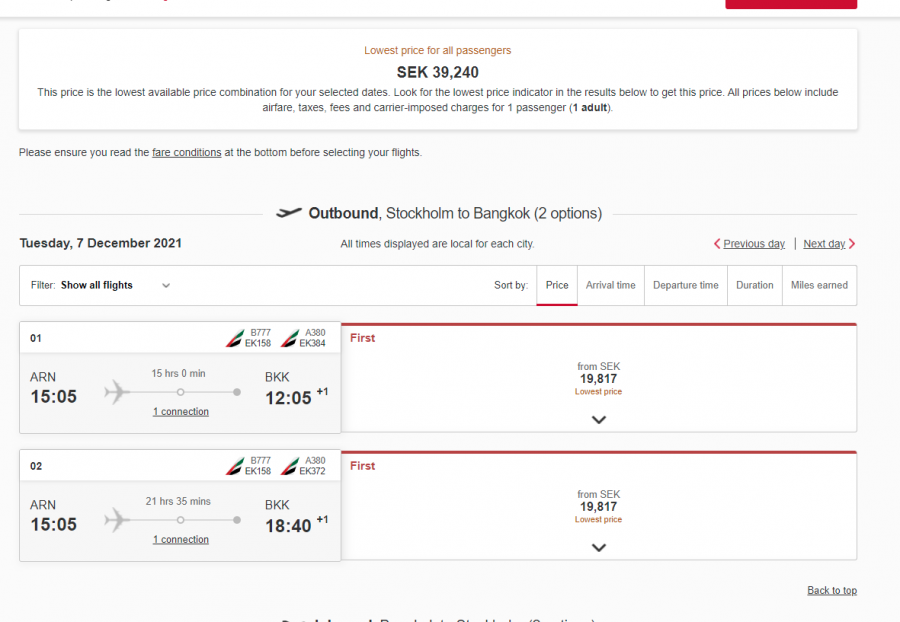Screen dimensions: 900x622
Task: Click the airplane icon in flight 01
Action: (x=117, y=392)
